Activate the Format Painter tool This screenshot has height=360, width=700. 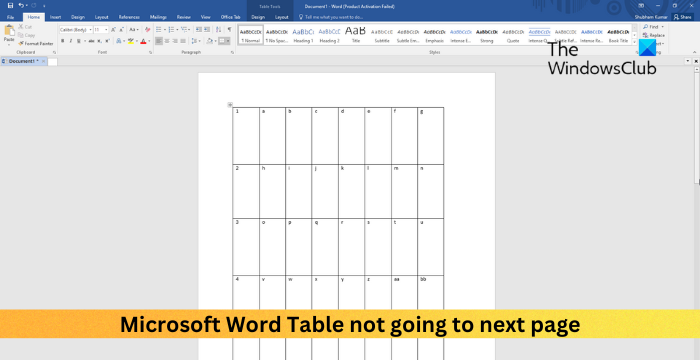(x=36, y=44)
